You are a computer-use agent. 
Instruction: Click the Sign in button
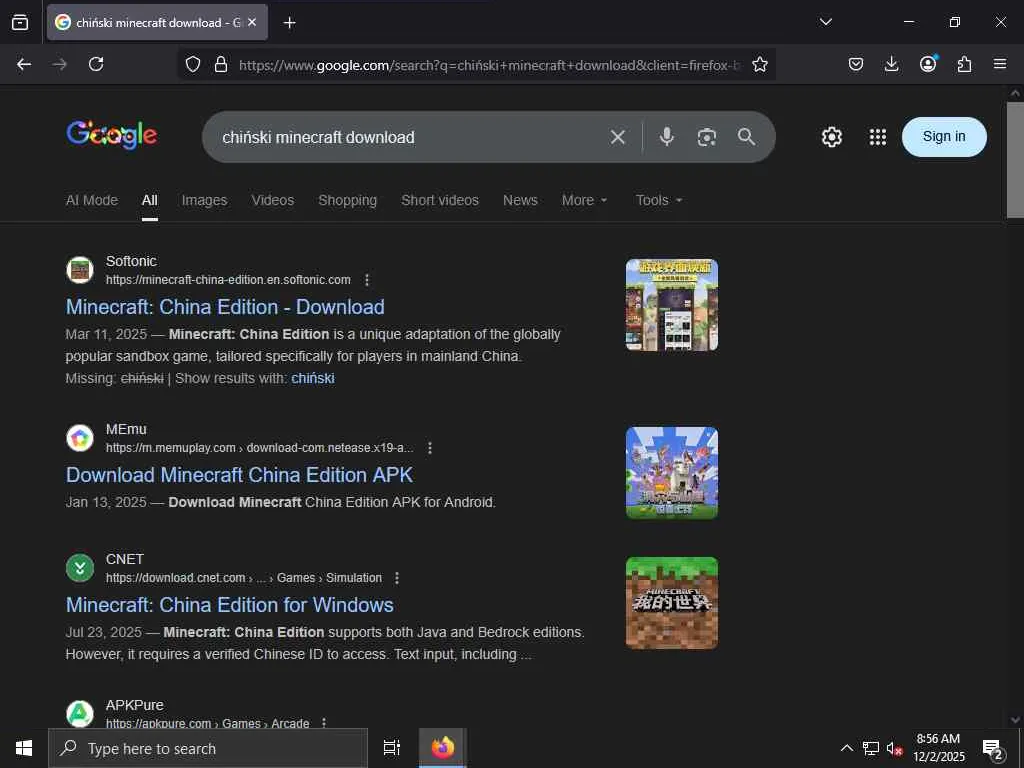(944, 136)
